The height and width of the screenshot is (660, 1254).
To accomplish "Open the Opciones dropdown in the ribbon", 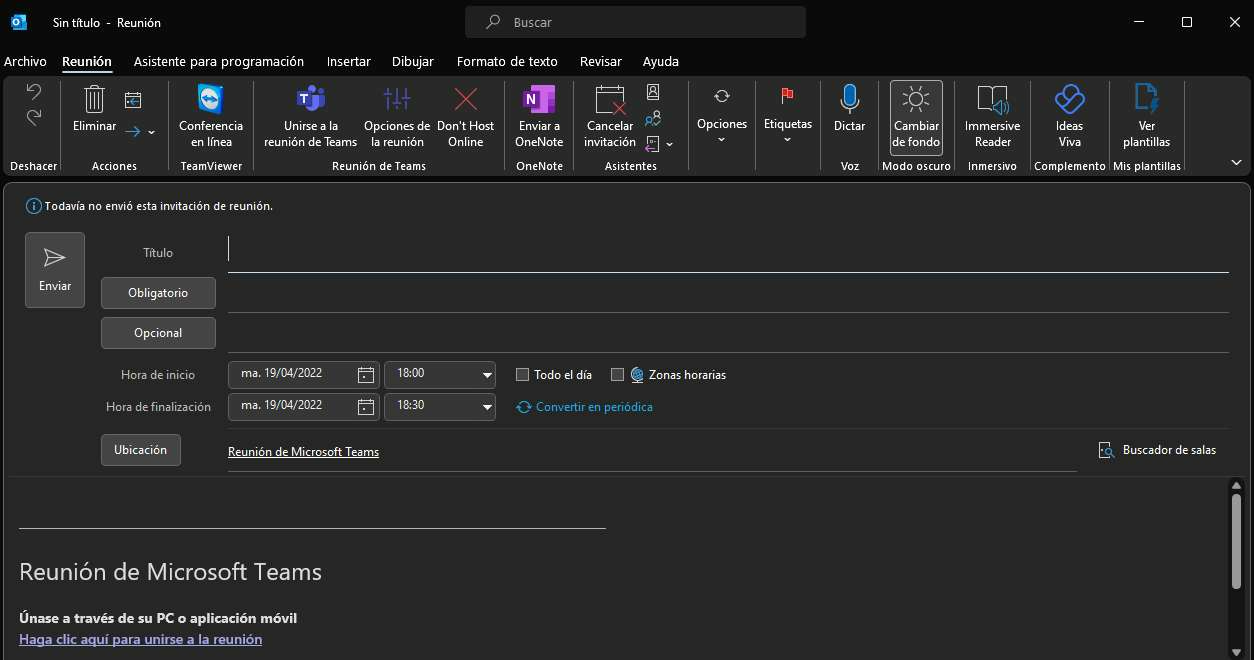I will [722, 116].
